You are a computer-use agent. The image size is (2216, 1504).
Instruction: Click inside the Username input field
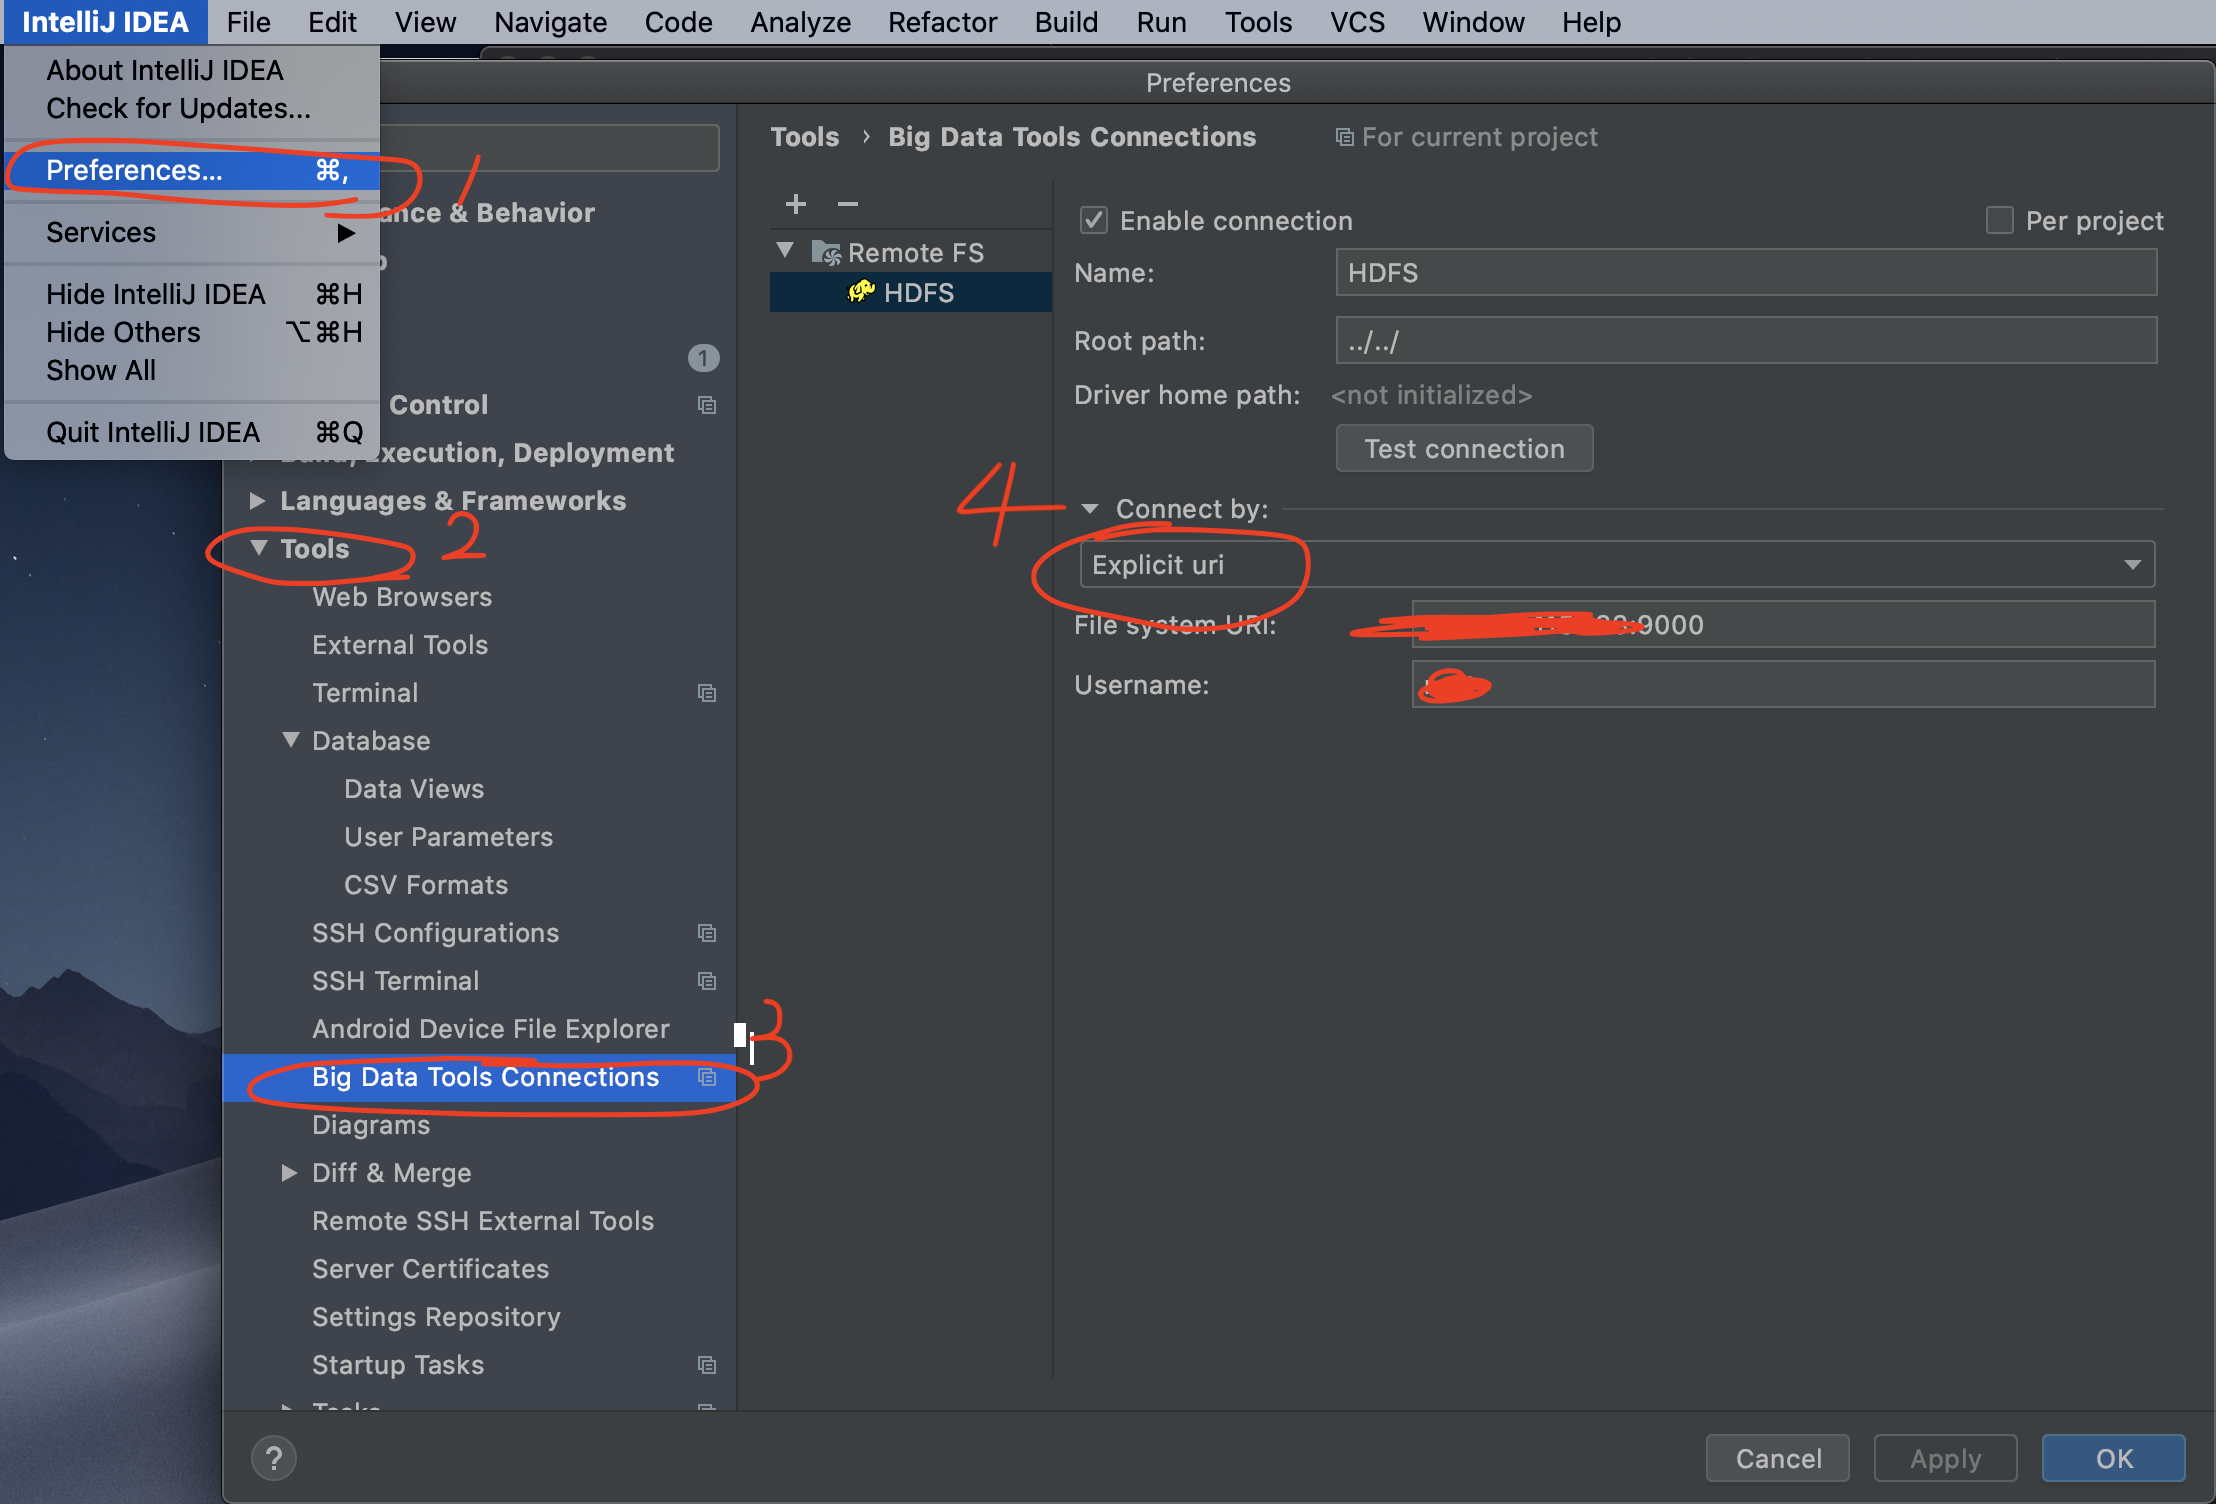[1780, 685]
